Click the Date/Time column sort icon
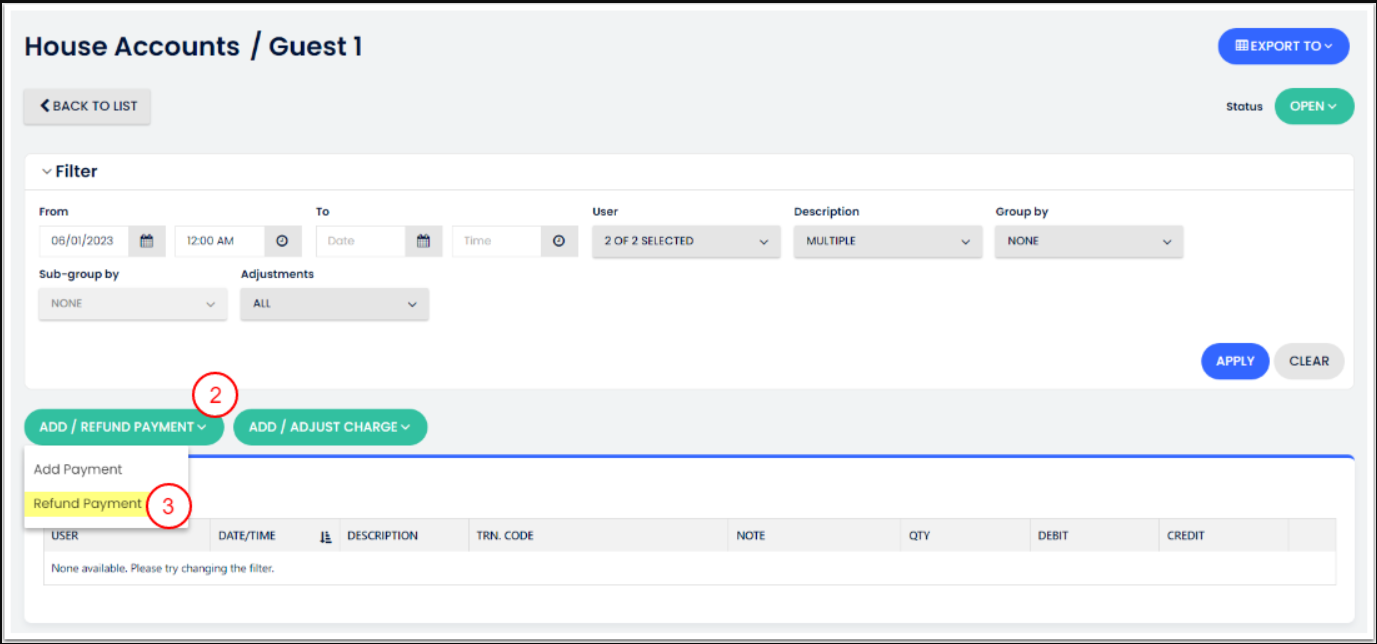 point(325,536)
